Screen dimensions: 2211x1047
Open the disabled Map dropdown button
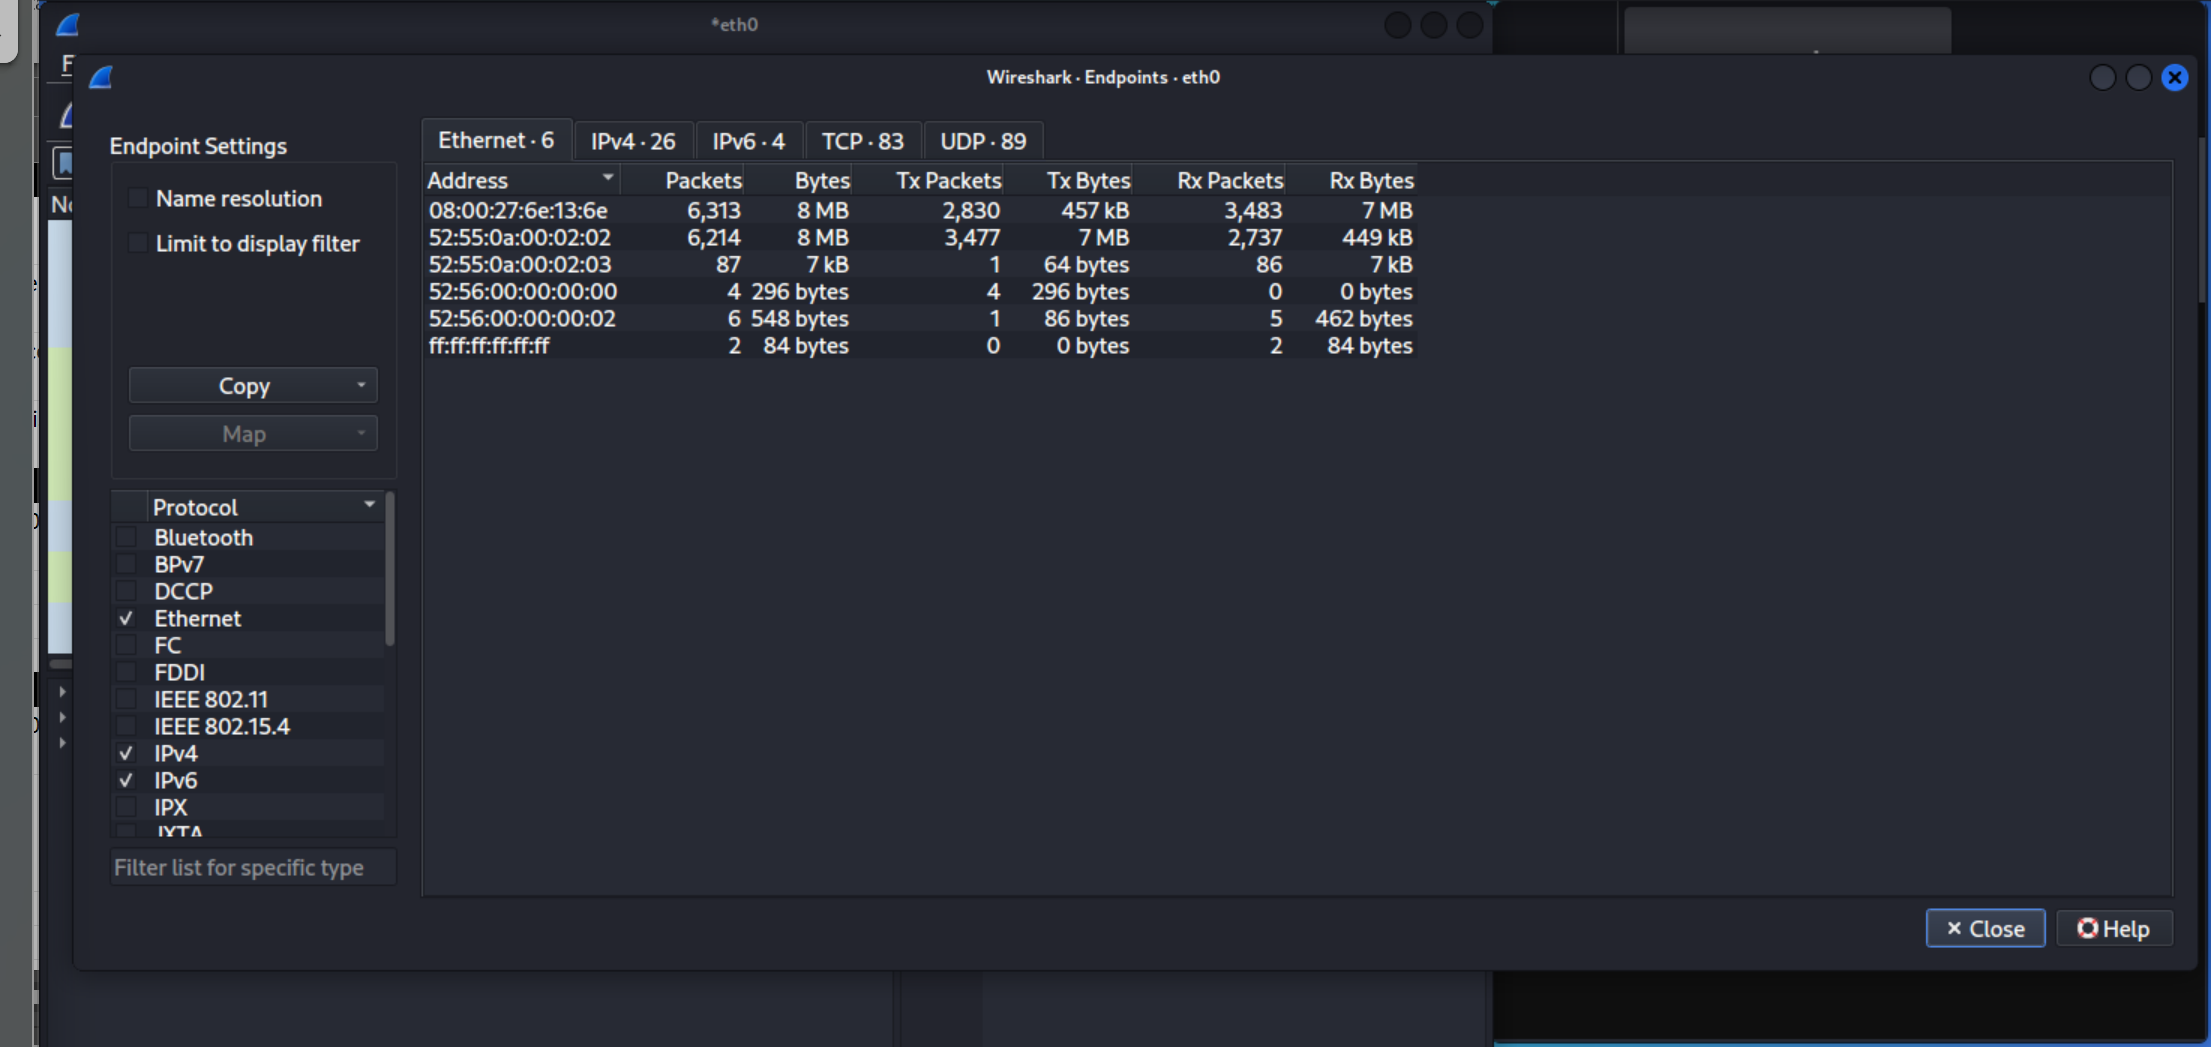253,433
